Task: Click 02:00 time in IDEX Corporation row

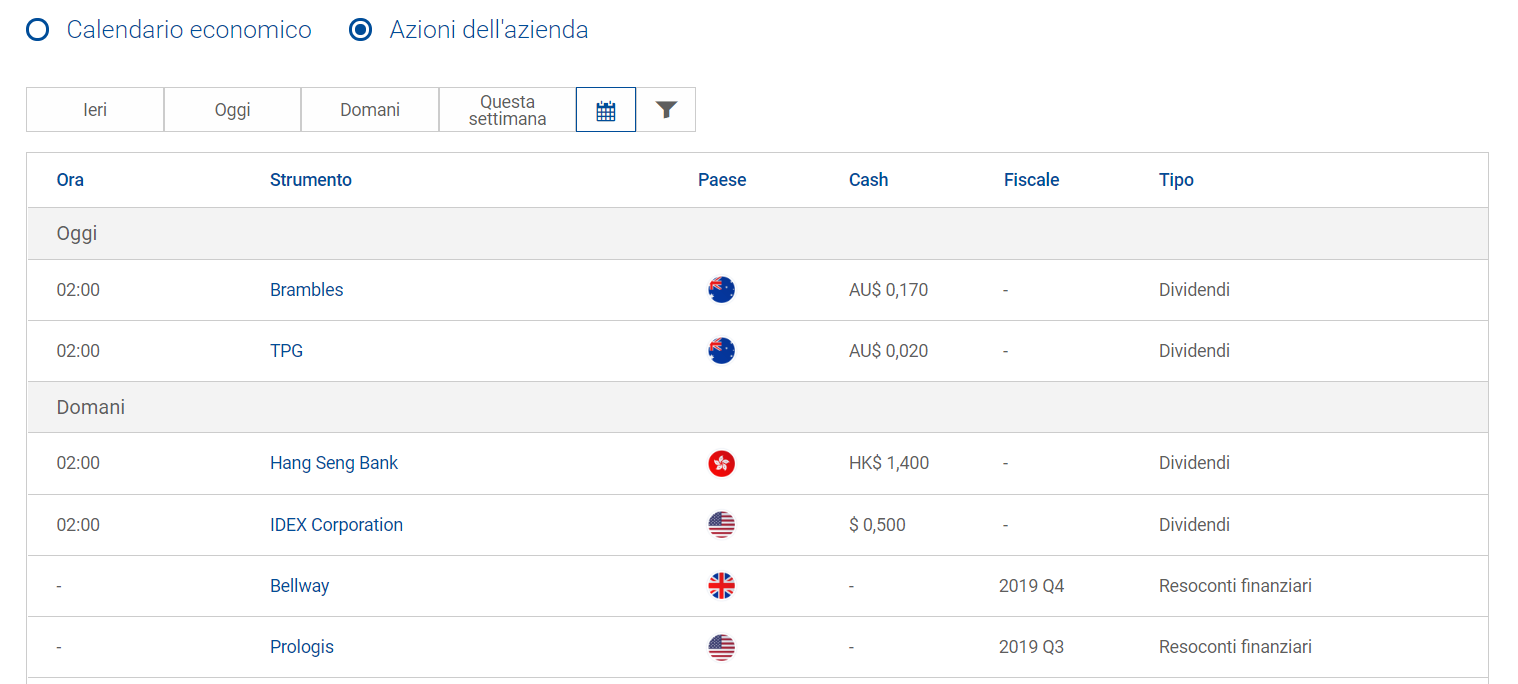Action: pos(78,525)
